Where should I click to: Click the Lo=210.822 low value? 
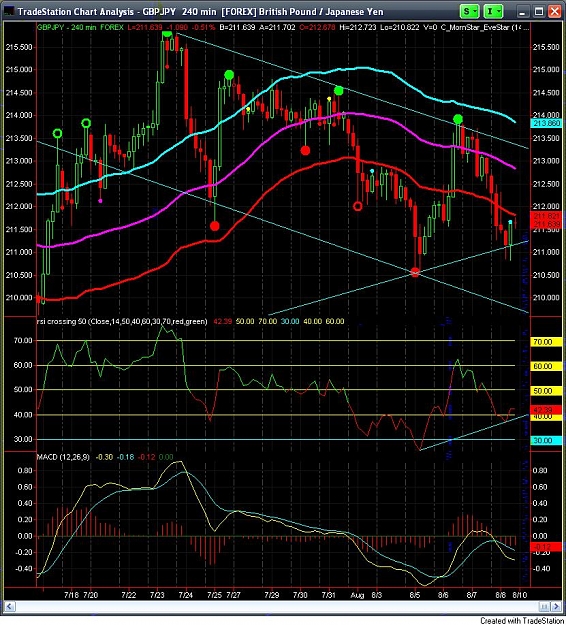coord(399,27)
